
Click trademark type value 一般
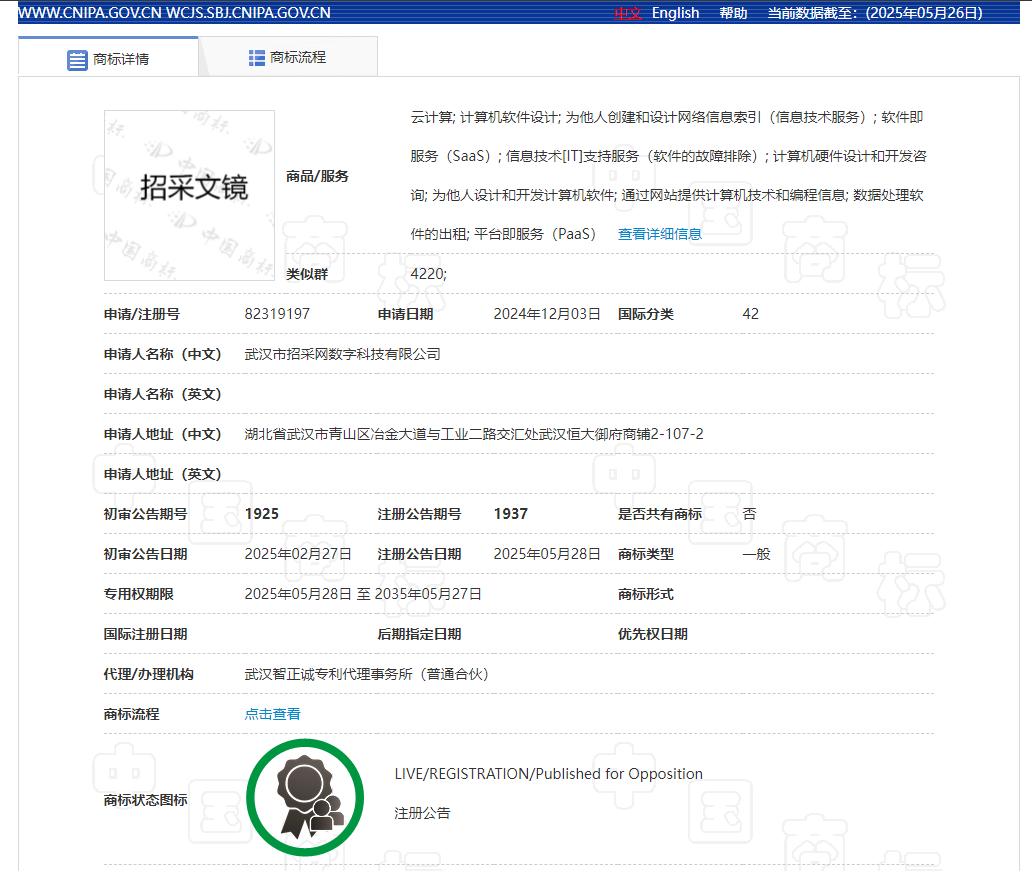(756, 554)
